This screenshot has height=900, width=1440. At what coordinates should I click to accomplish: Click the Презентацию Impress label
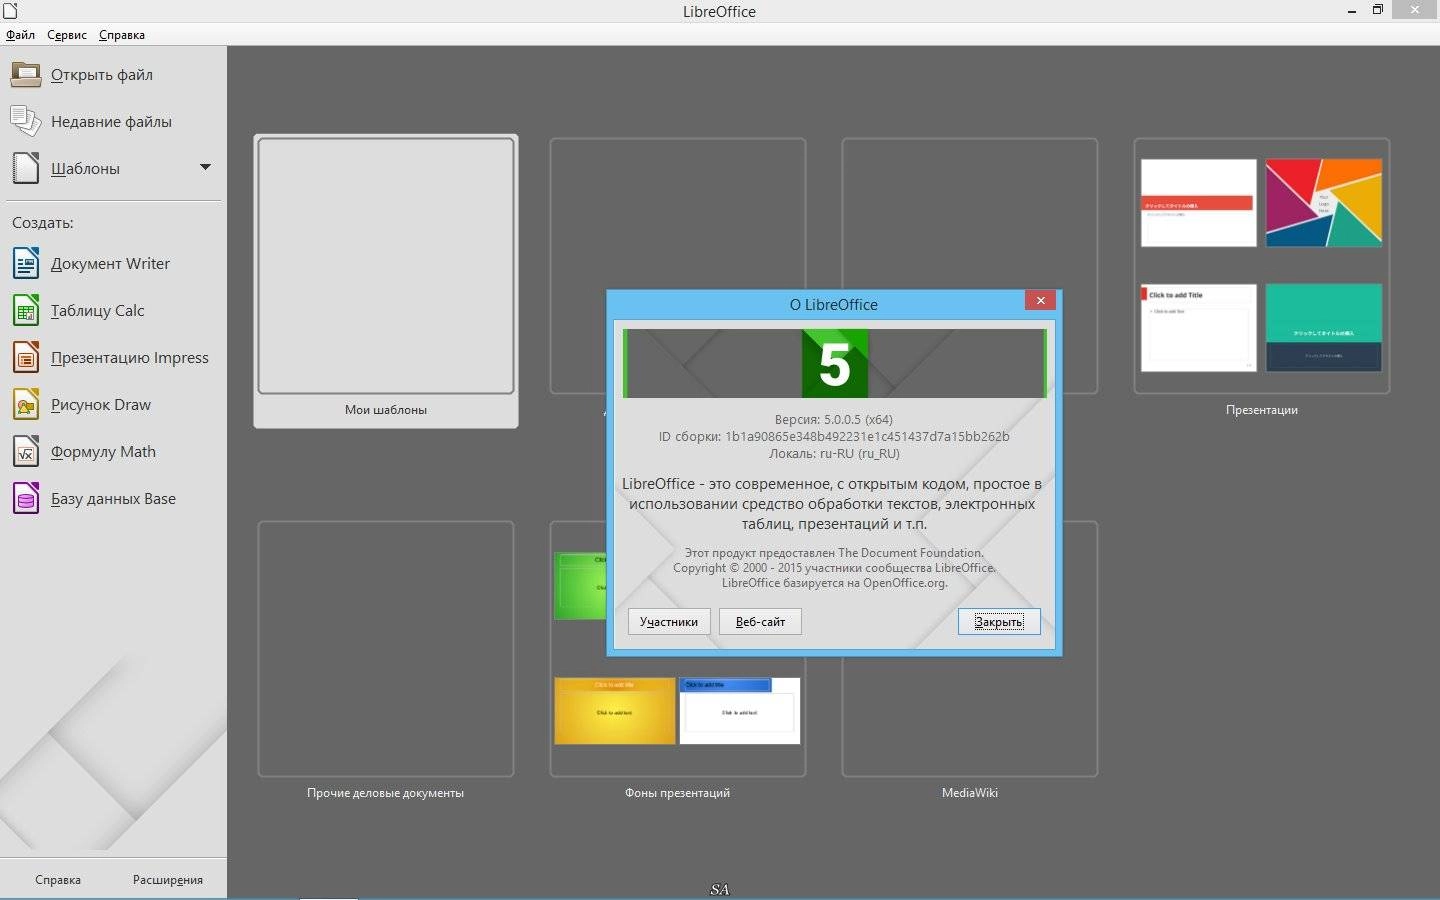130,358
